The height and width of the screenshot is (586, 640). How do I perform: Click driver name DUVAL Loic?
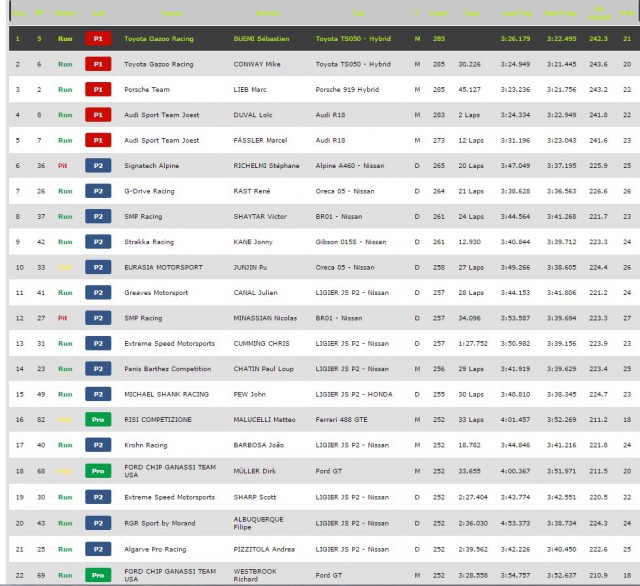253,115
